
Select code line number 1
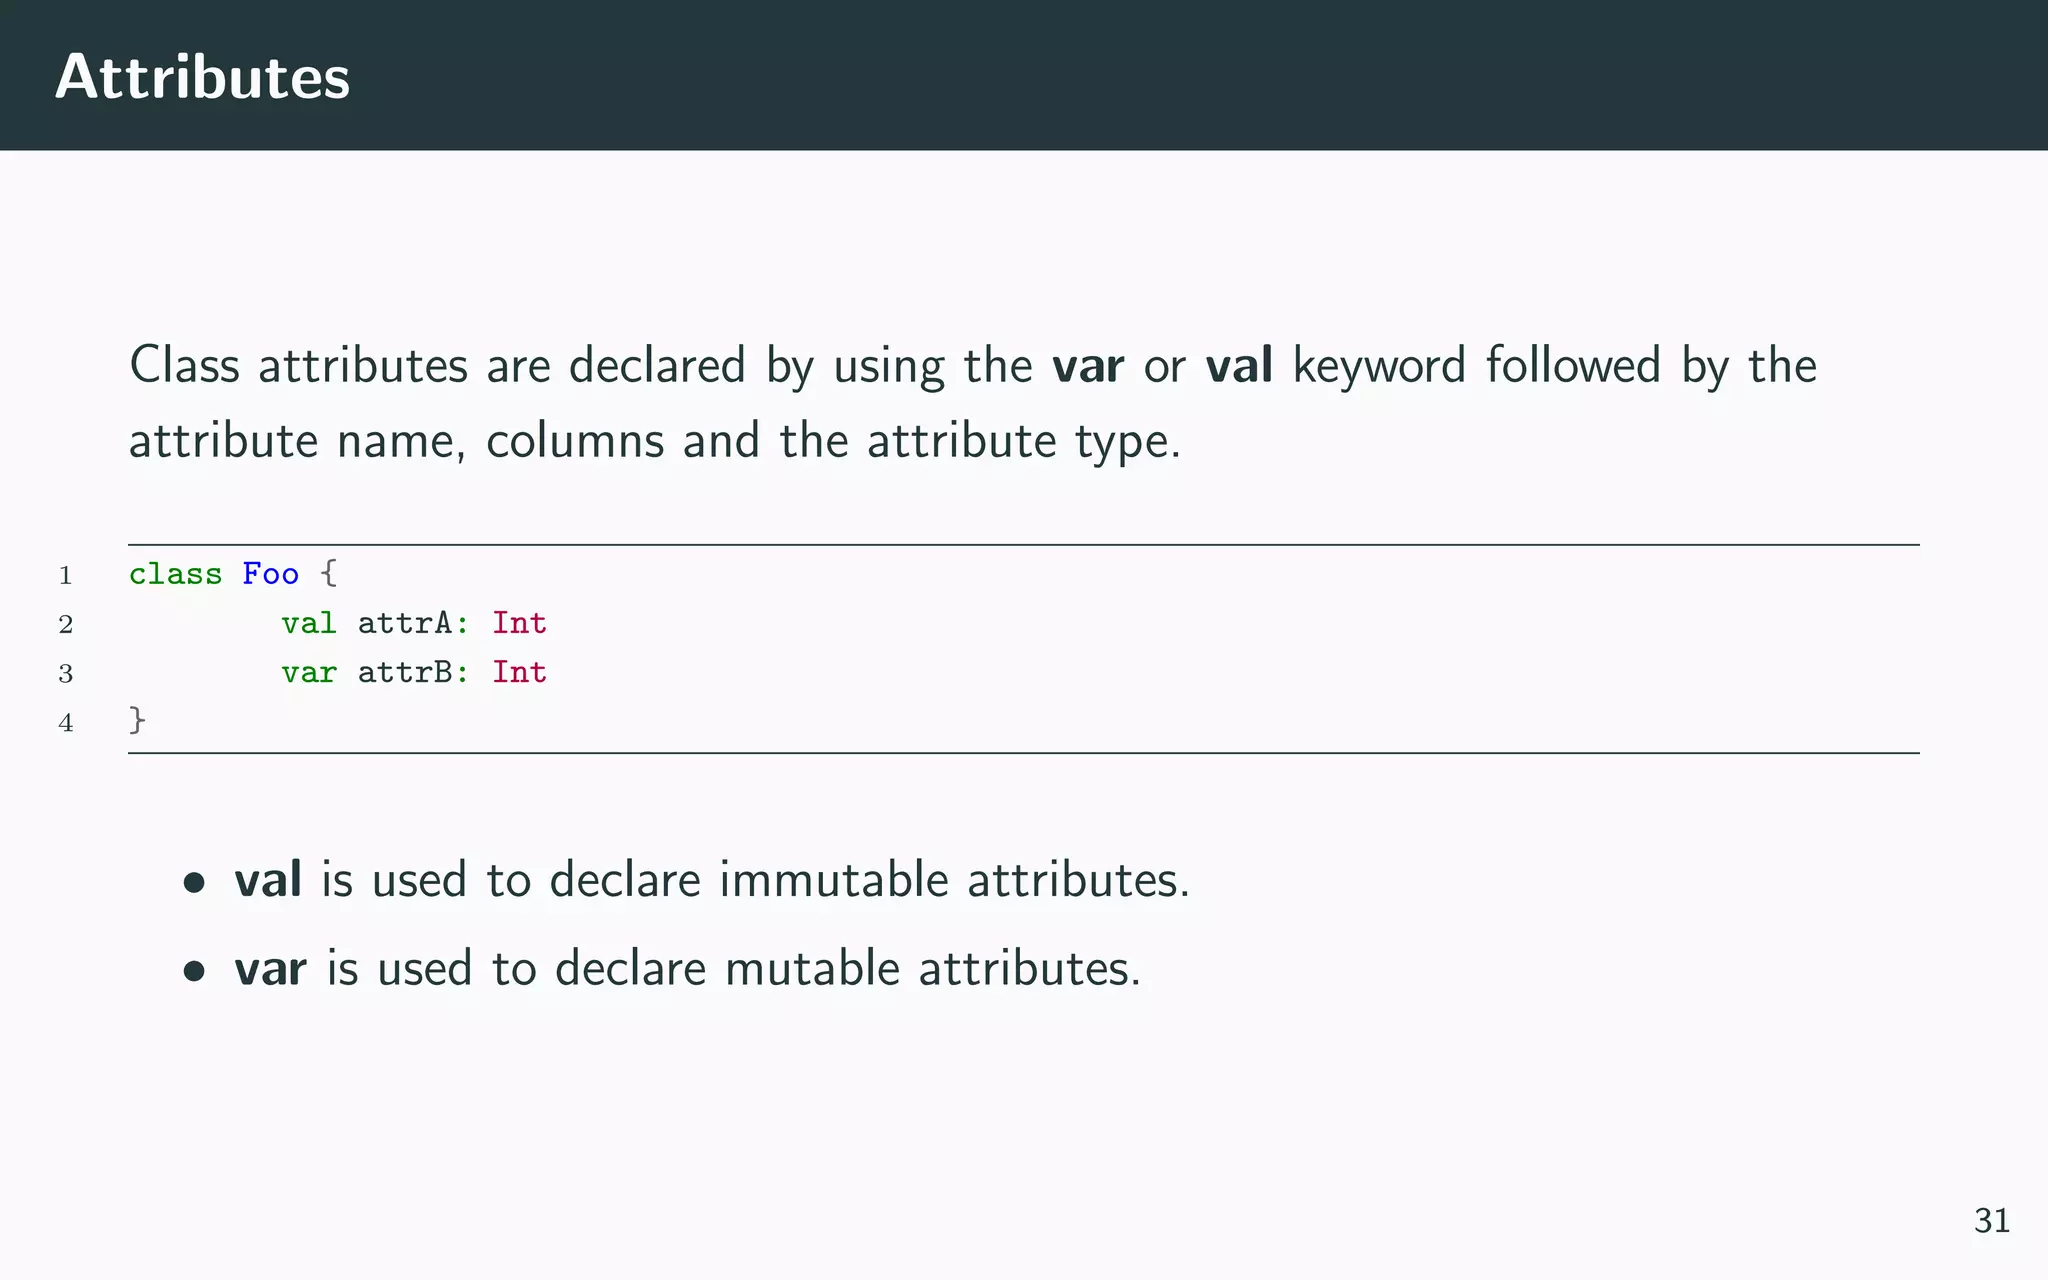[x=66, y=575]
